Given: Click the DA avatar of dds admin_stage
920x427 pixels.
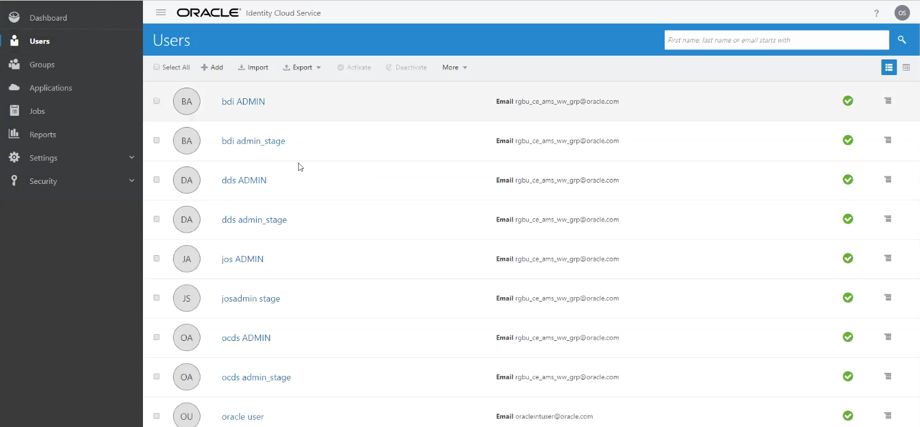Looking at the screenshot, I should tap(187, 219).
